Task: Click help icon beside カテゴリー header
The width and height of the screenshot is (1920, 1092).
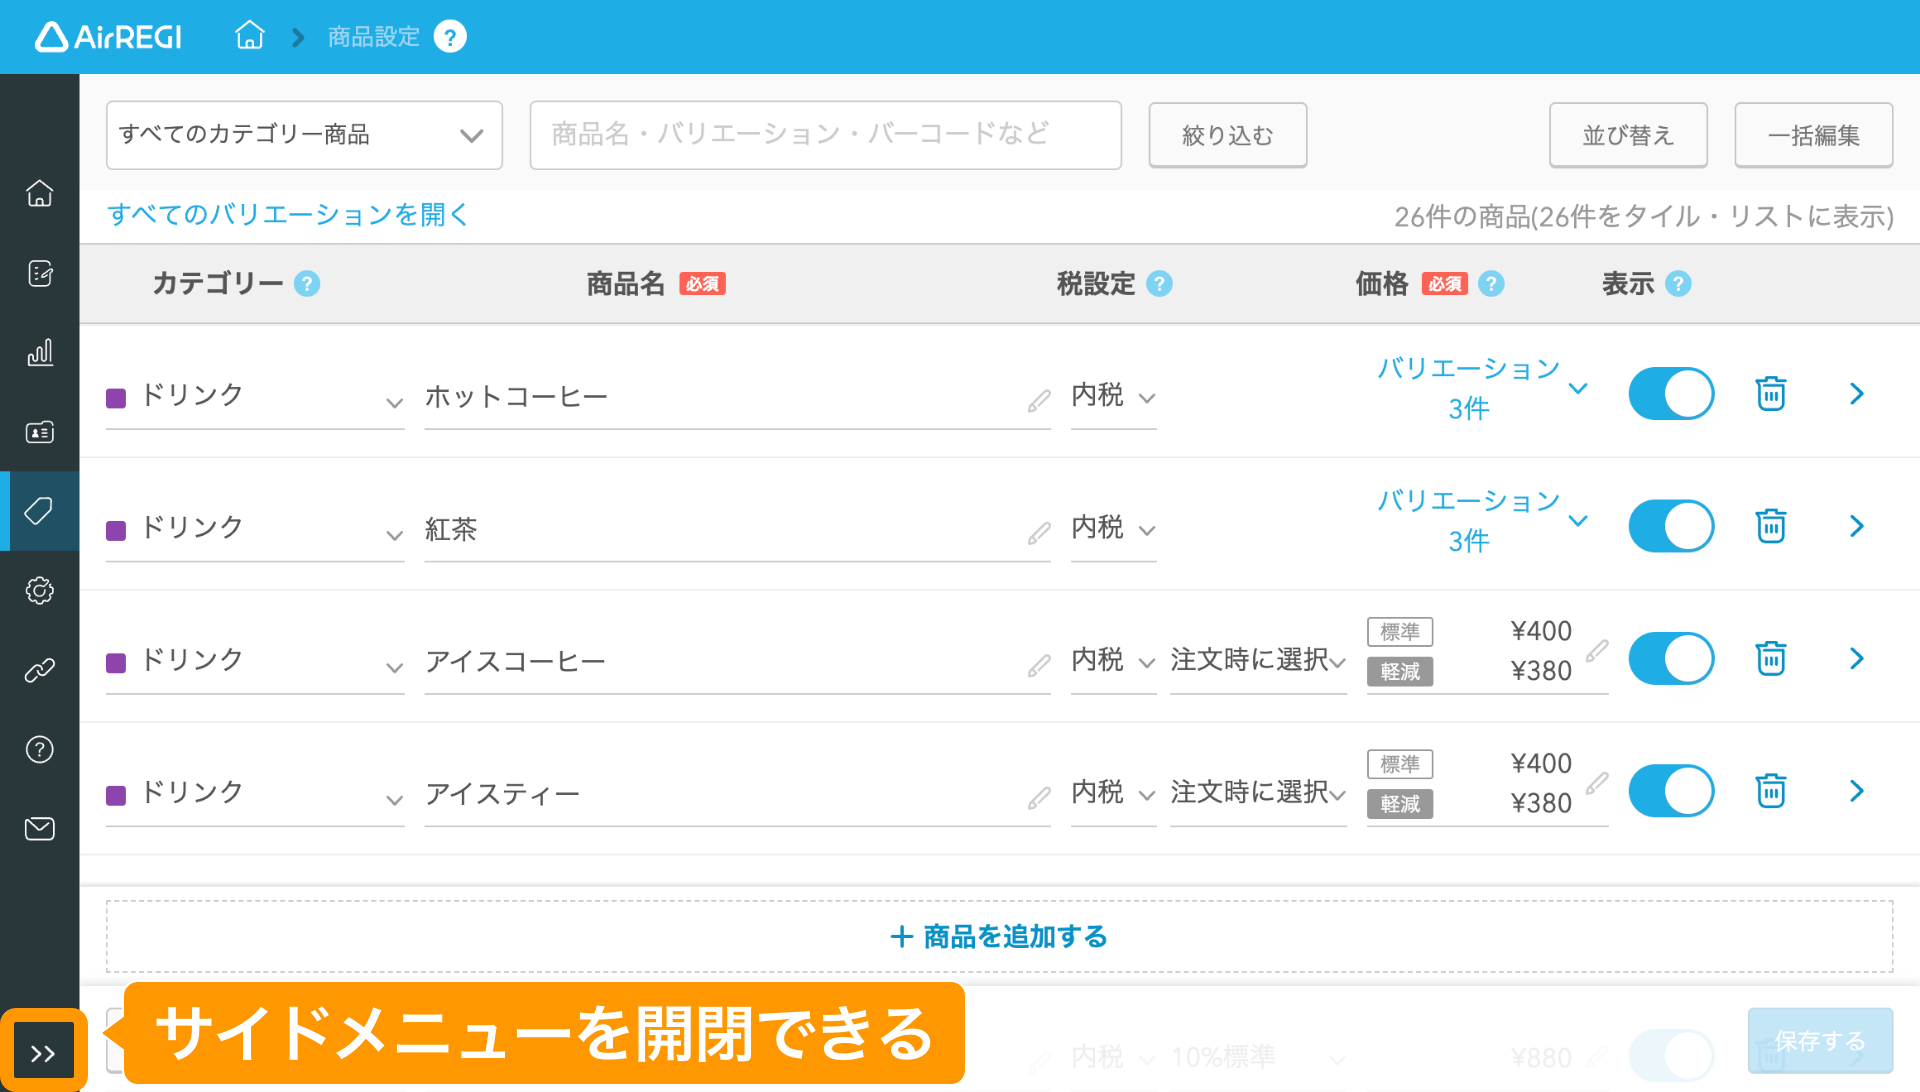Action: point(307,284)
